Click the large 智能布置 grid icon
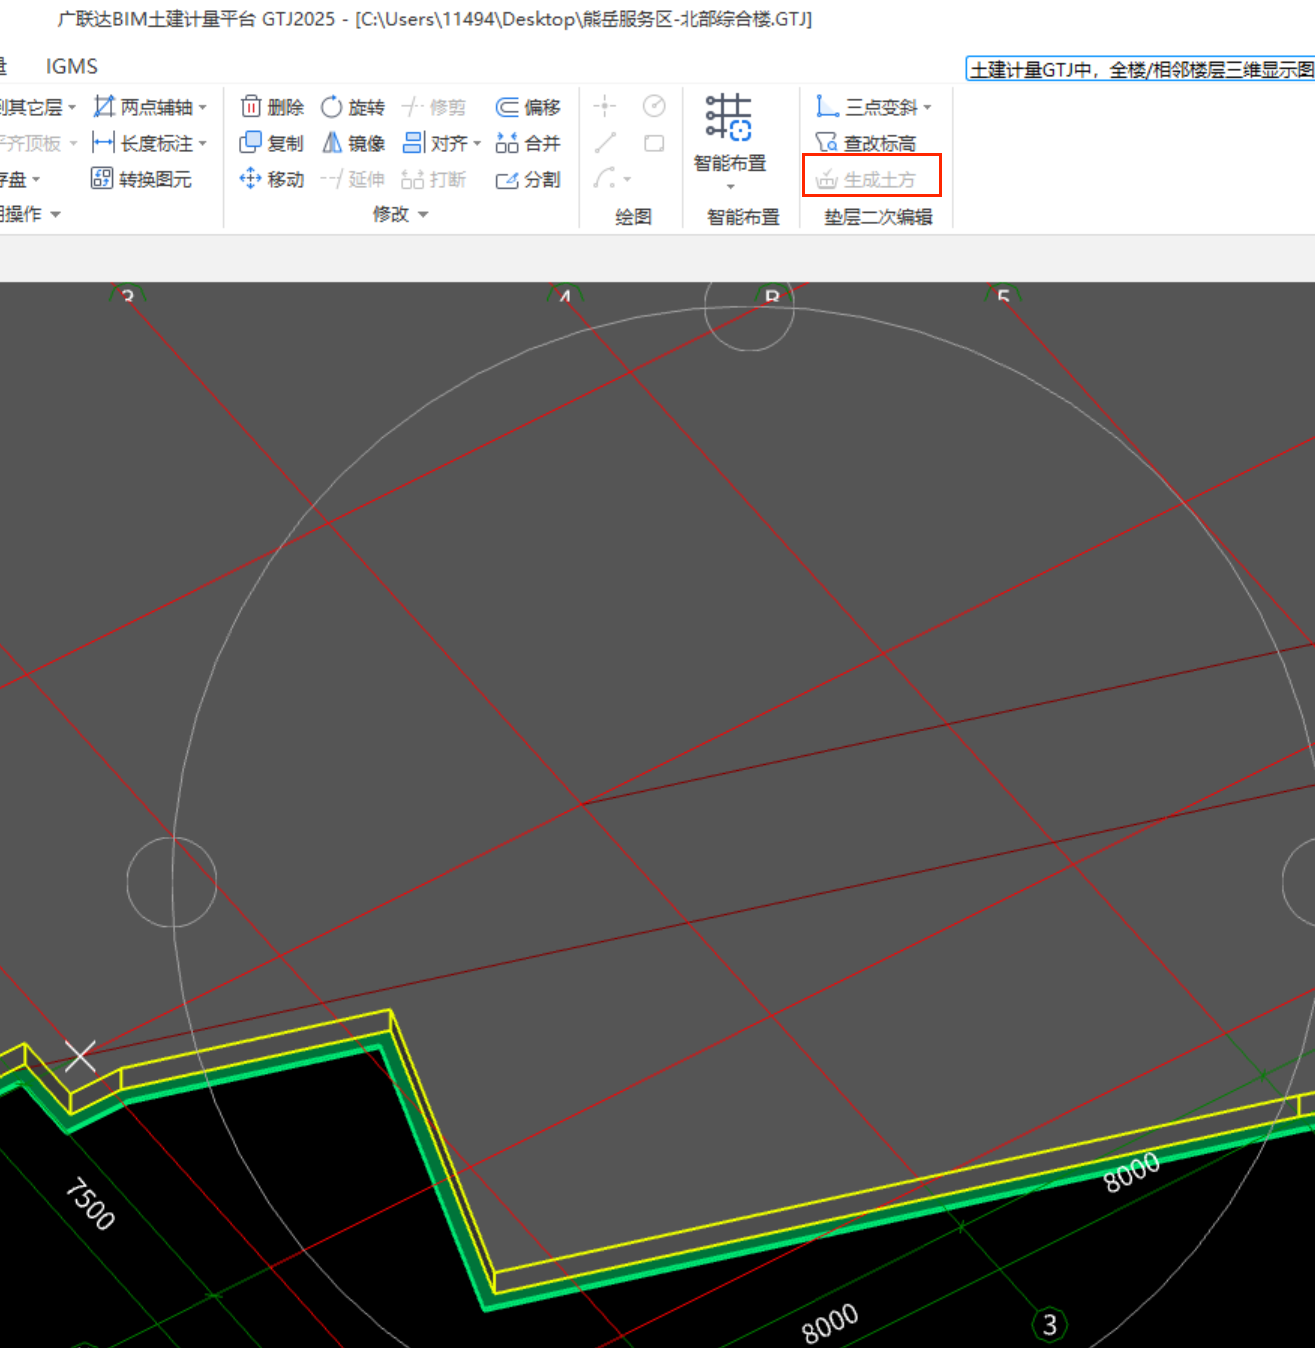The image size is (1315, 1348). pos(729,118)
